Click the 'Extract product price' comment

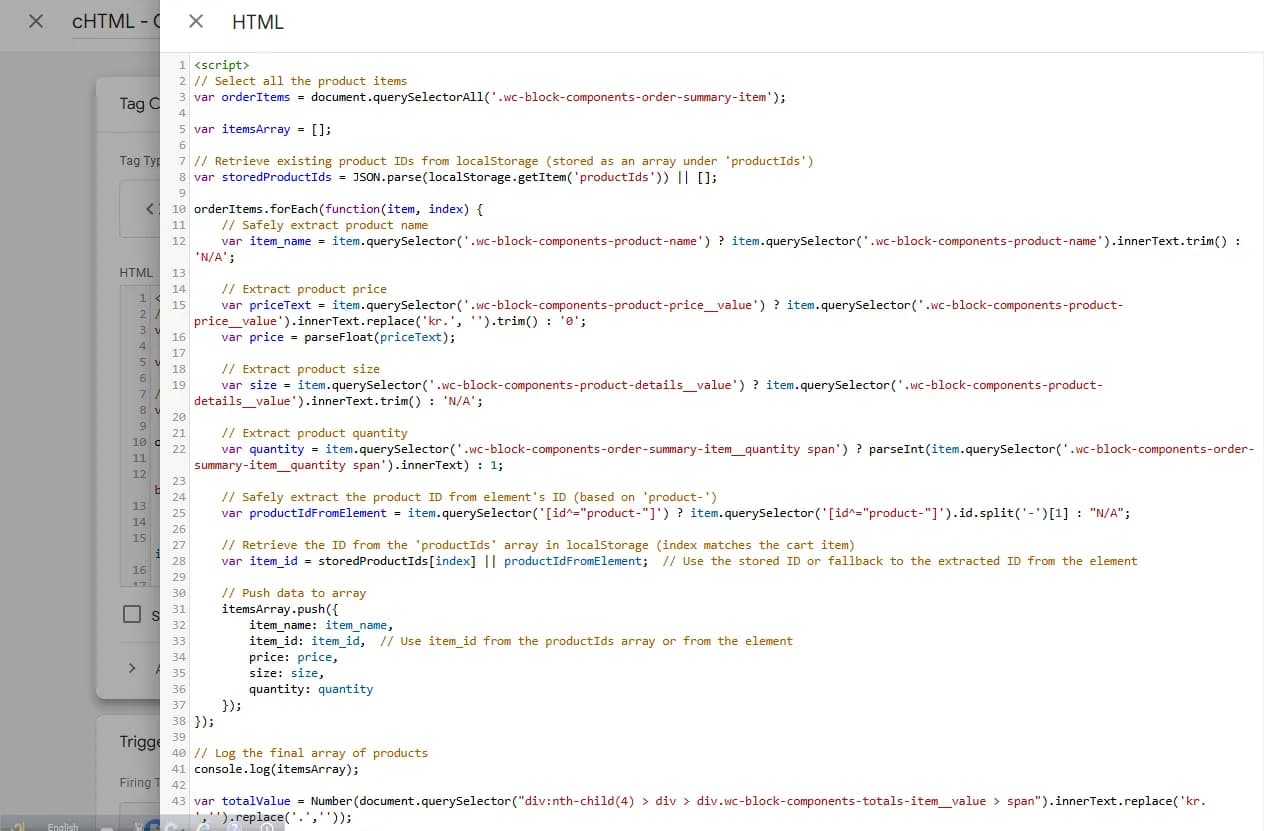[x=304, y=289]
